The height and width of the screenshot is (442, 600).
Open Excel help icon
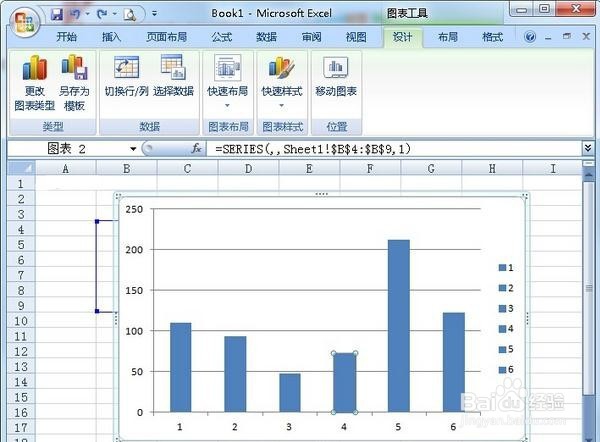530,37
